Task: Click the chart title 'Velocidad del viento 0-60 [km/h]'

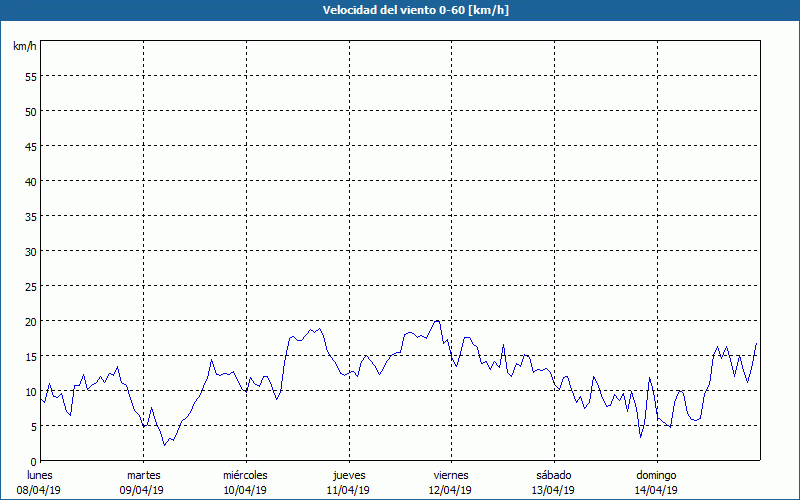Action: pos(400,10)
